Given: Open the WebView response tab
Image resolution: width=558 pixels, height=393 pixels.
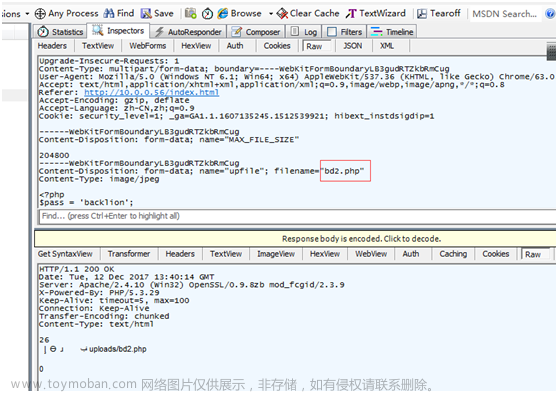Looking at the screenshot, I should click(371, 254).
